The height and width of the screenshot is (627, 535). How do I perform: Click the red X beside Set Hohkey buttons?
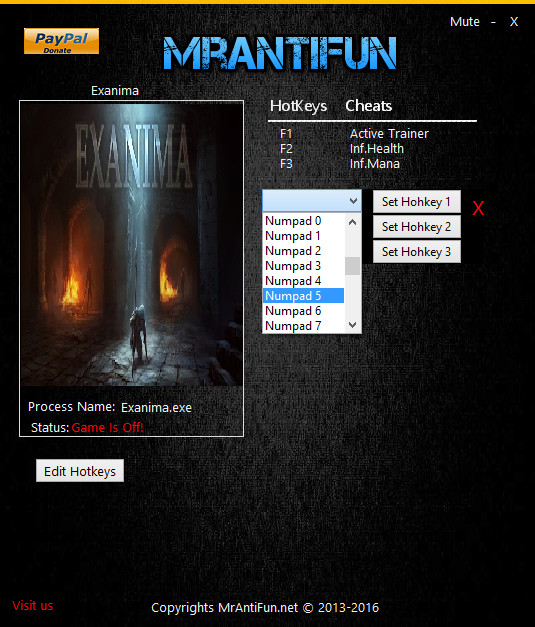[478, 208]
